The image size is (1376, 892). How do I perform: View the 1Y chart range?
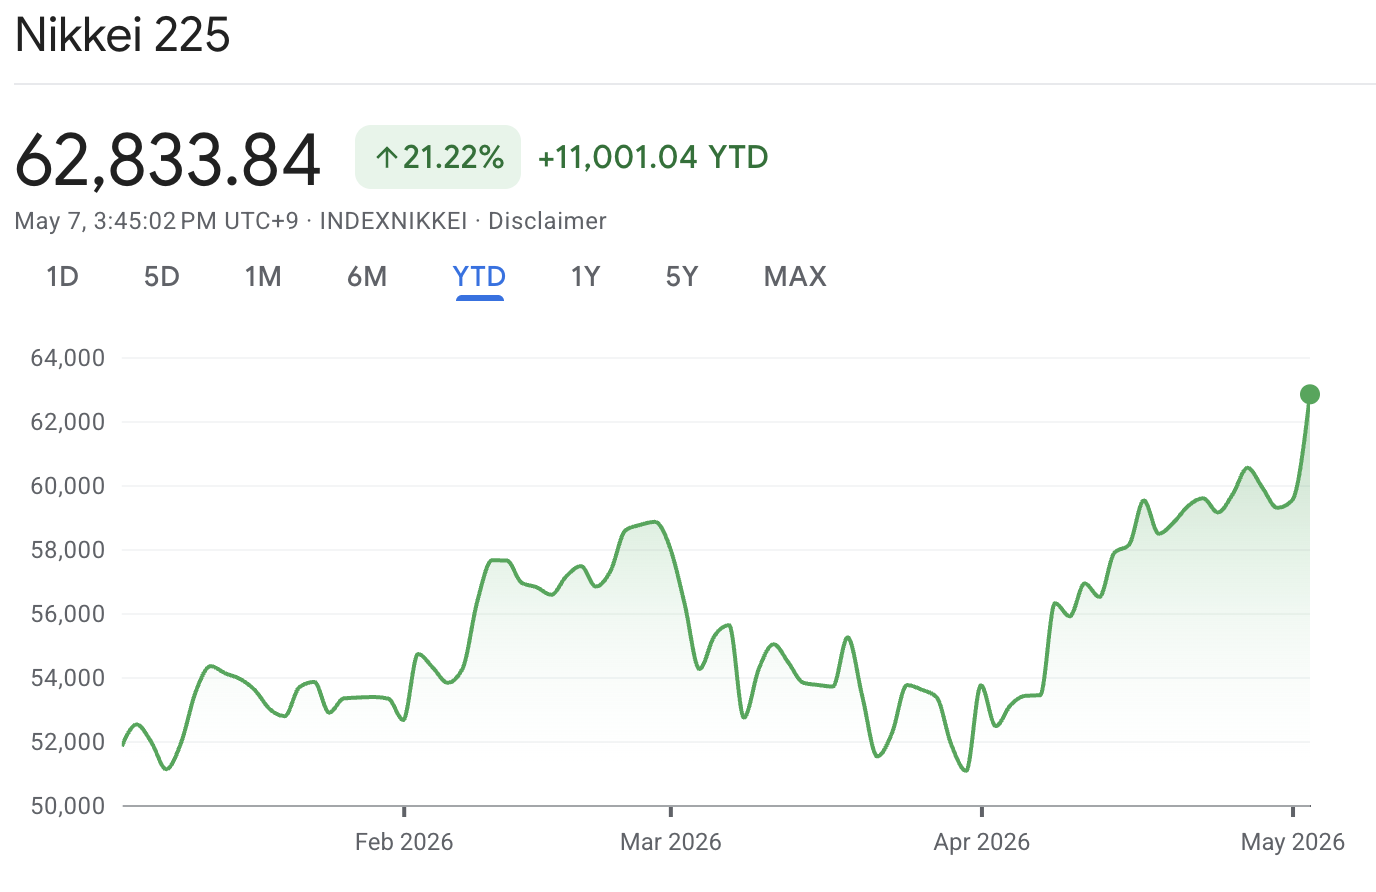[x=585, y=277]
